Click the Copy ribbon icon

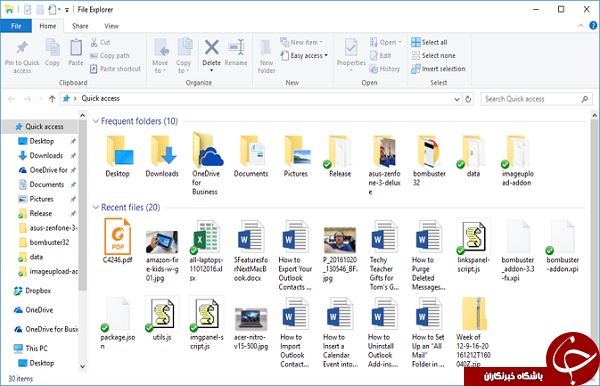tap(52, 48)
